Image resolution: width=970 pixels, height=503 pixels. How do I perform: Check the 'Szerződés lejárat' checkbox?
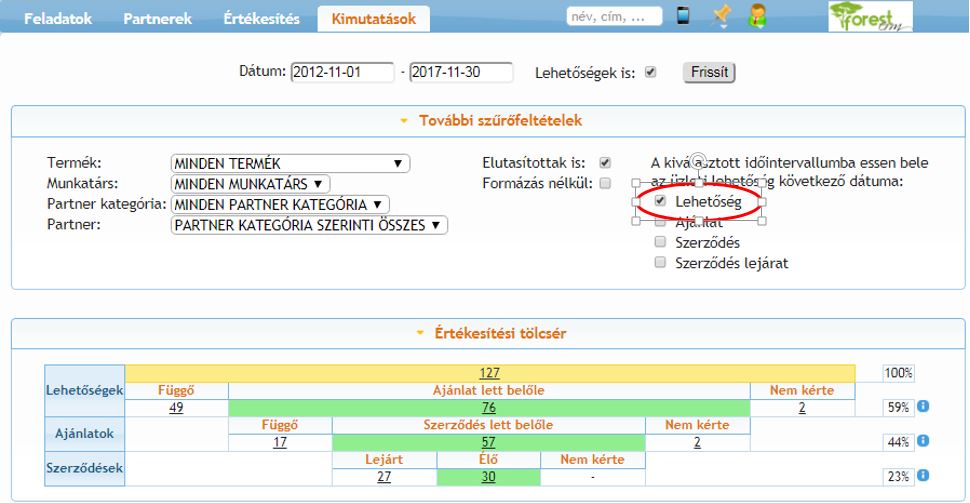click(660, 263)
